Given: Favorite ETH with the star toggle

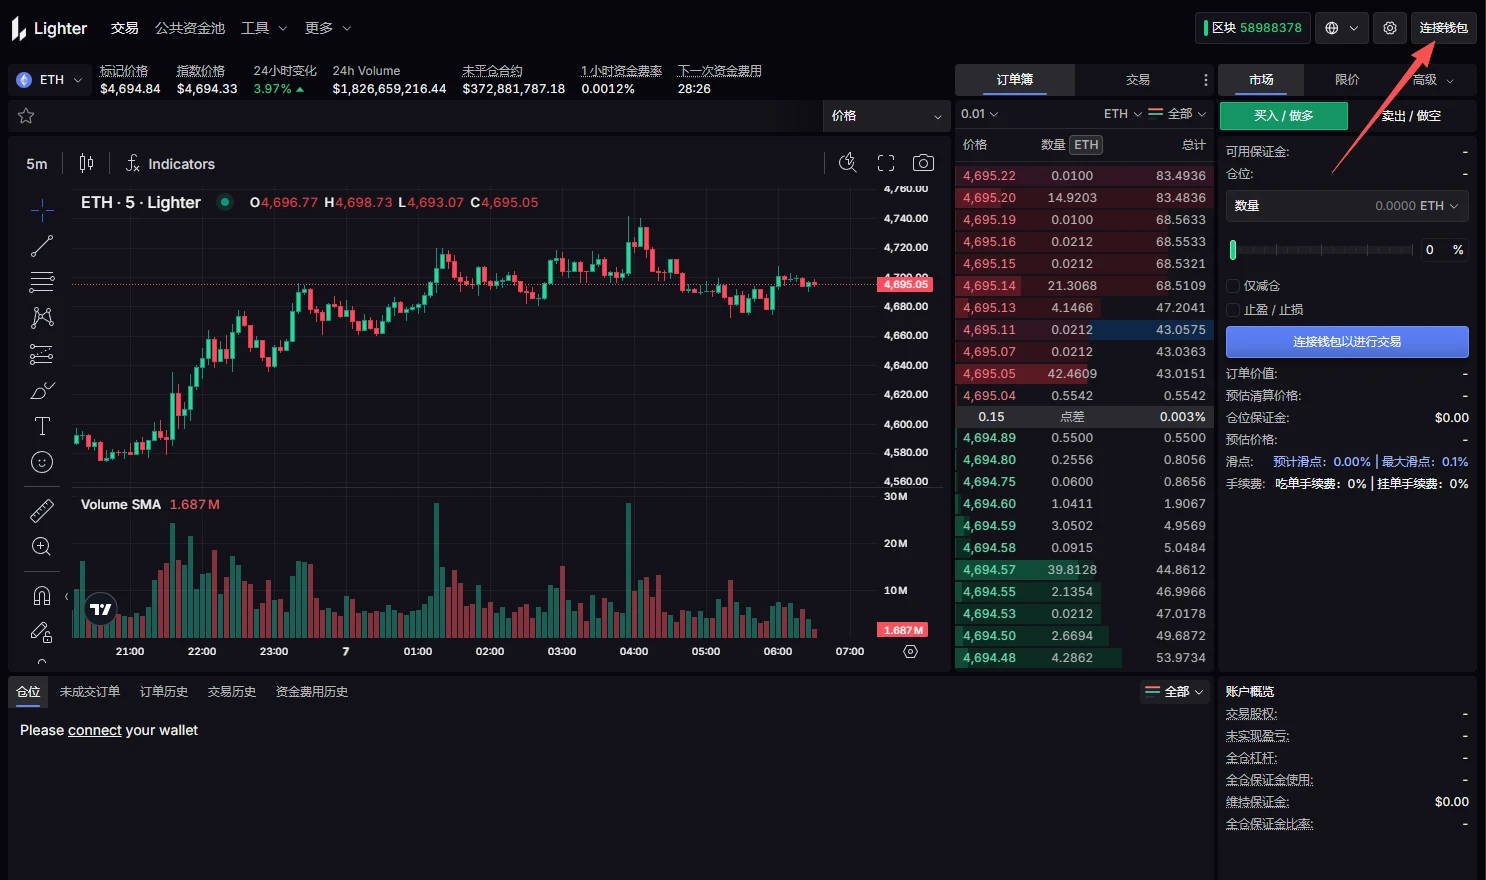Looking at the screenshot, I should tap(26, 115).
